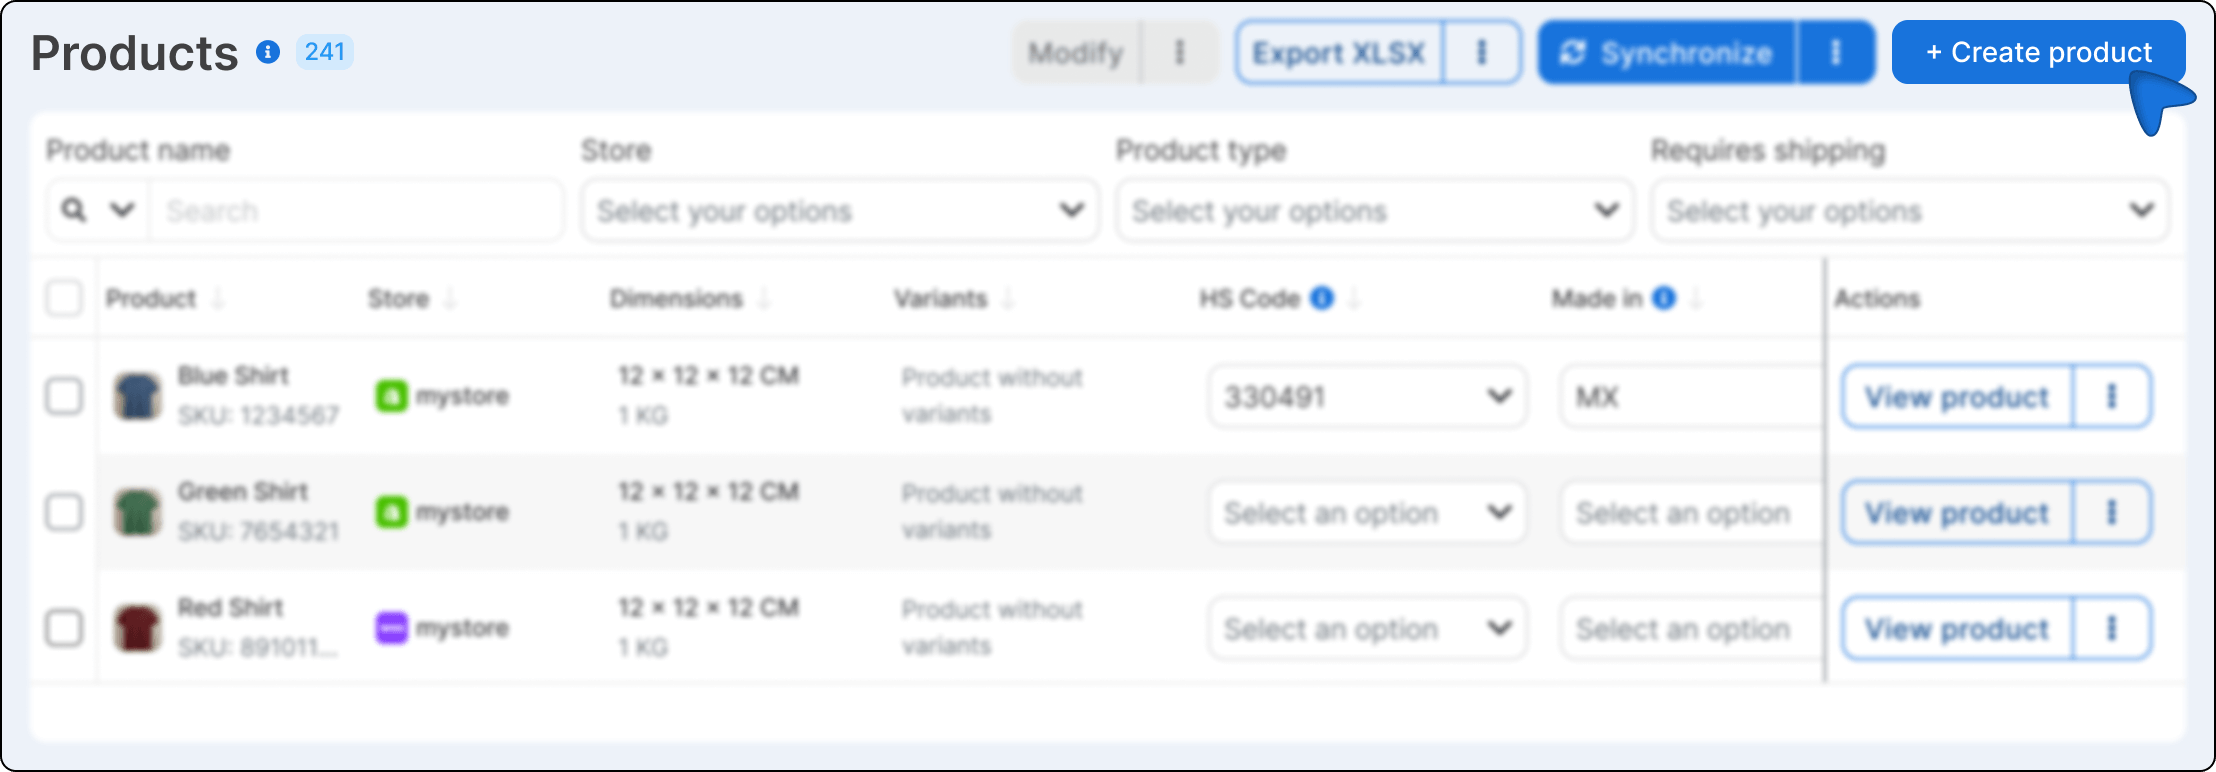Click the search magnifier icon in Product name

point(74,210)
